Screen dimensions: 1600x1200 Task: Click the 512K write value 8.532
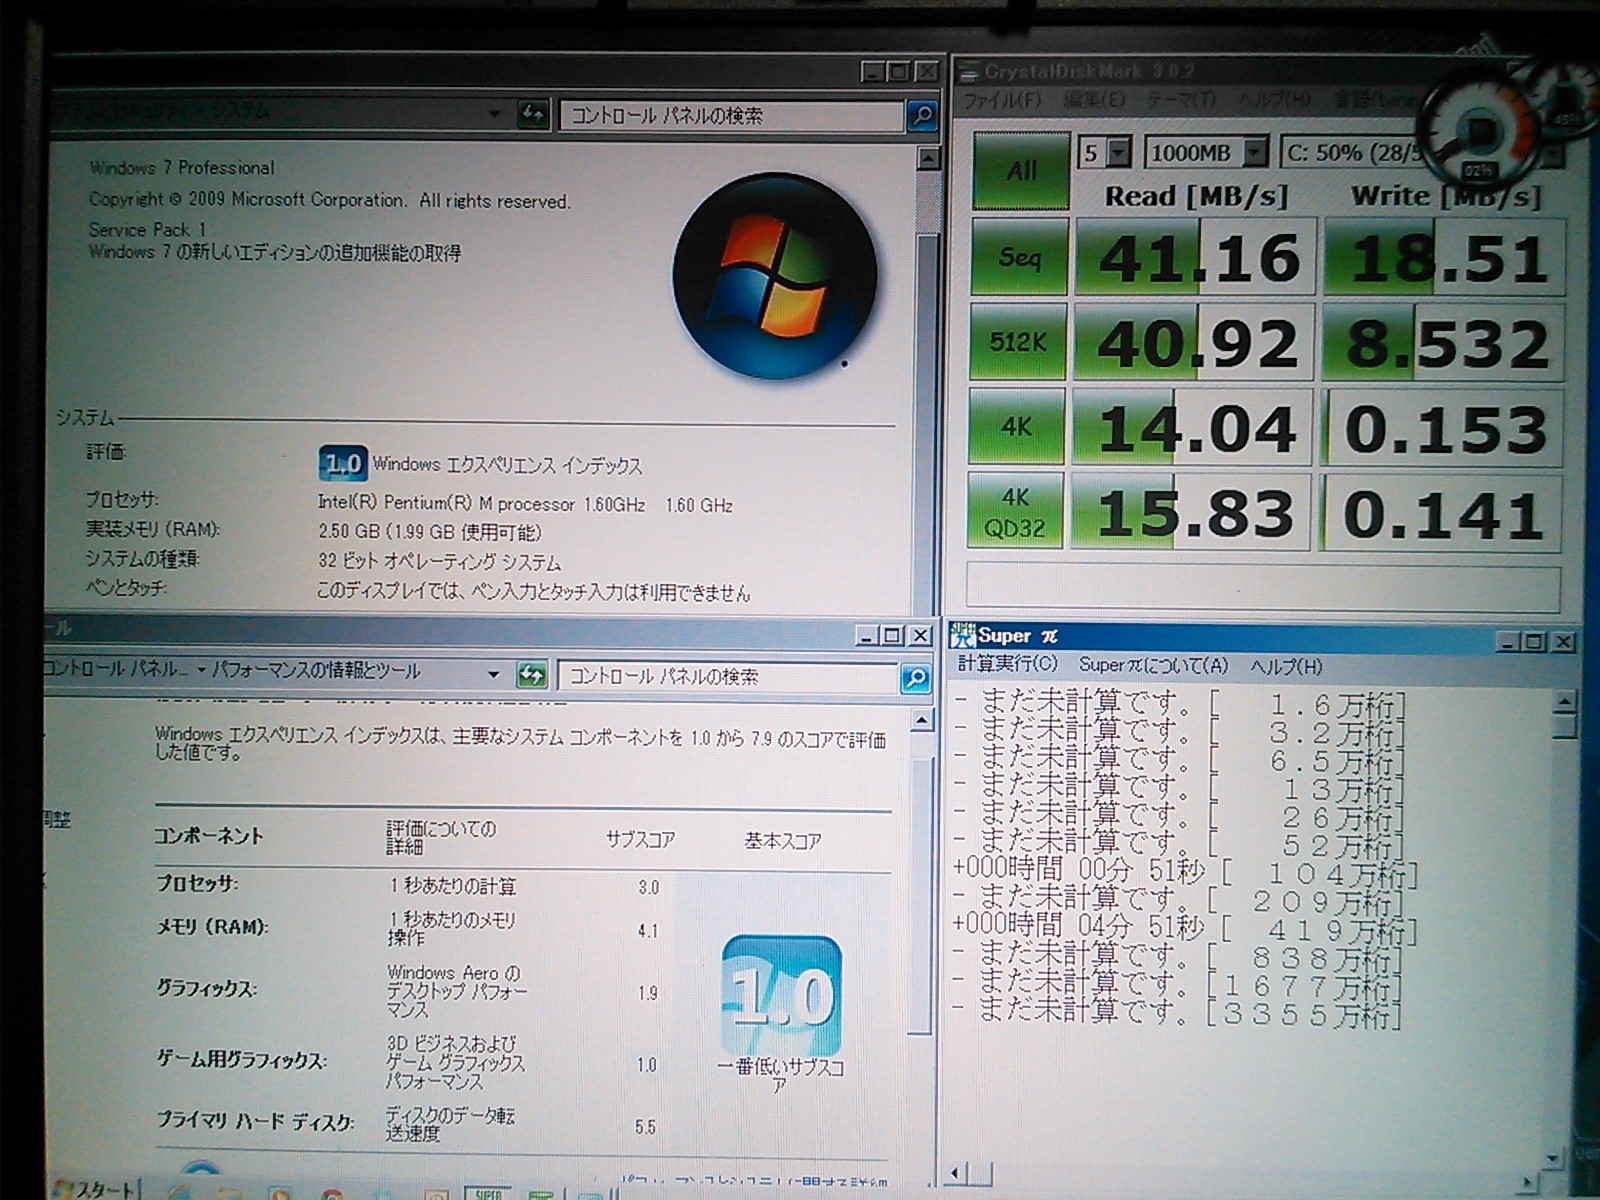tap(1444, 343)
